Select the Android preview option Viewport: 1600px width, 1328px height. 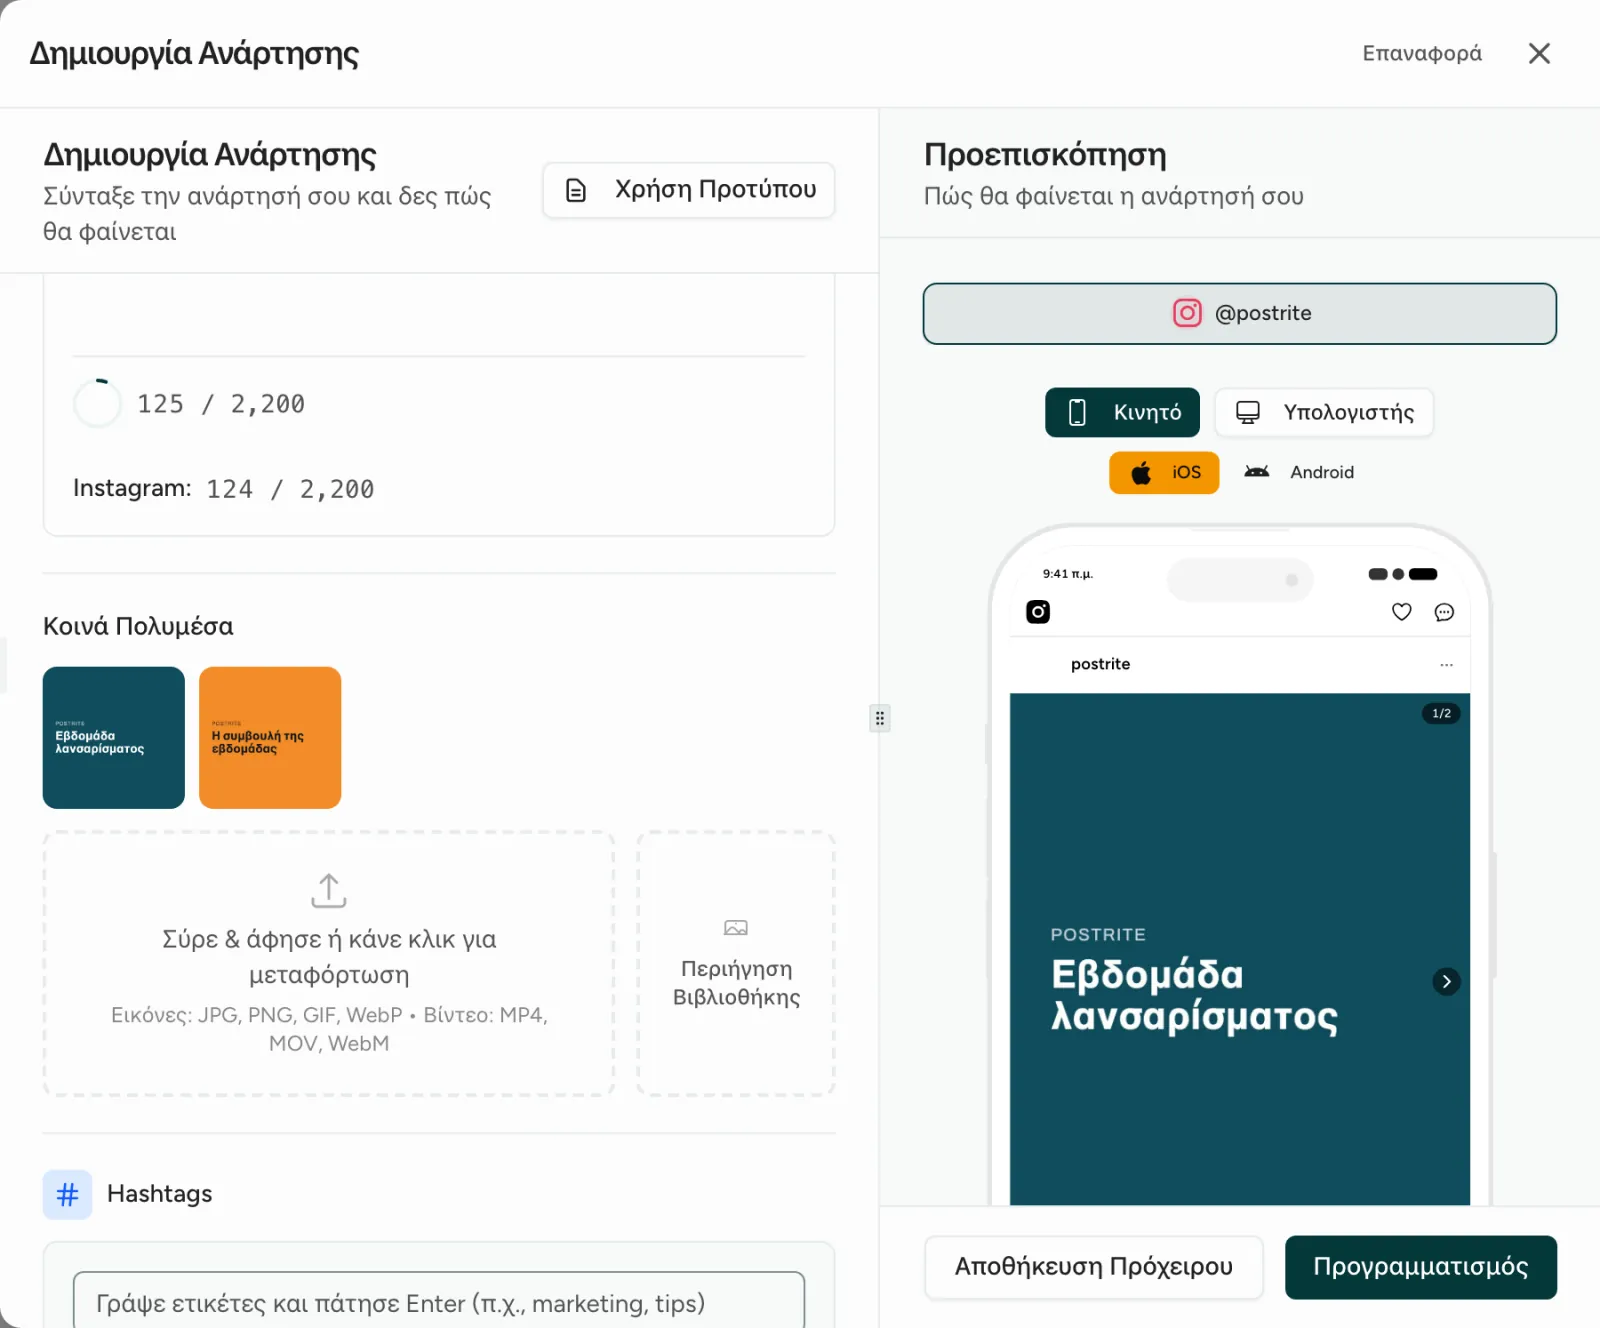[x=1299, y=473]
